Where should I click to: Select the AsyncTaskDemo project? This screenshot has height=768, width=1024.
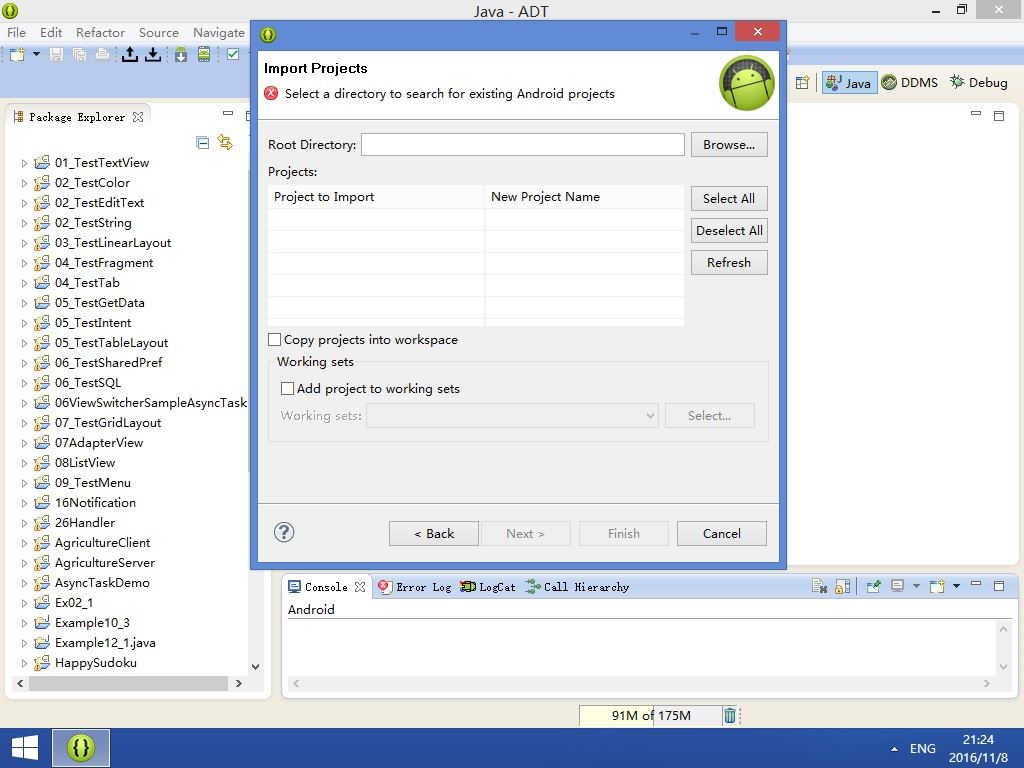[x=102, y=583]
